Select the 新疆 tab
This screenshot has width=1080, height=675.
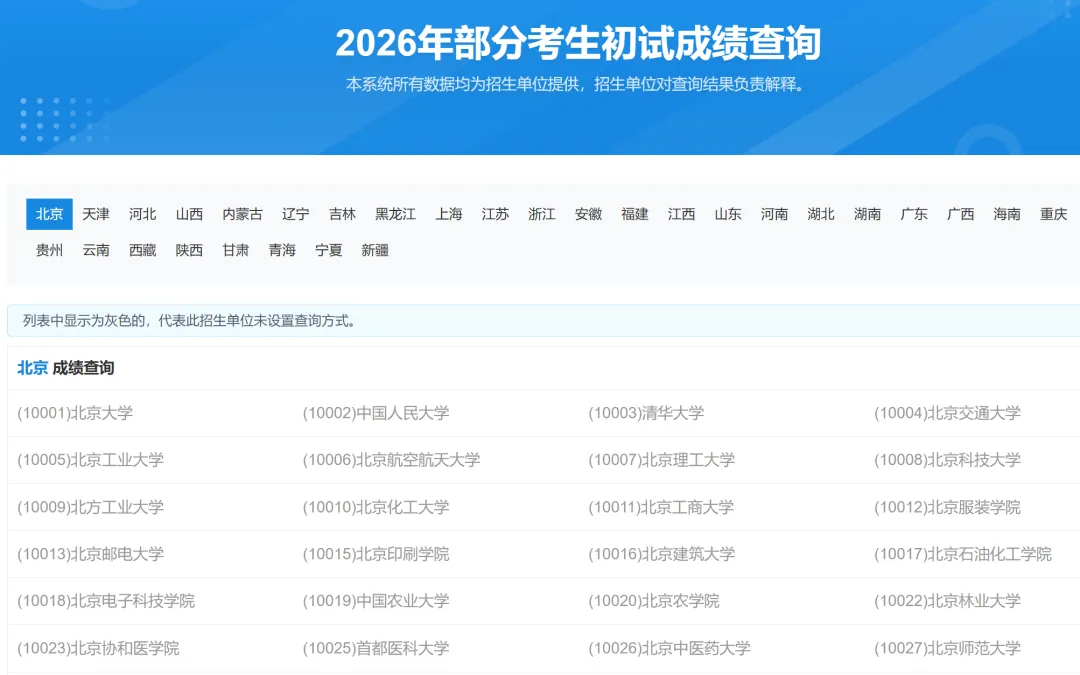(375, 250)
